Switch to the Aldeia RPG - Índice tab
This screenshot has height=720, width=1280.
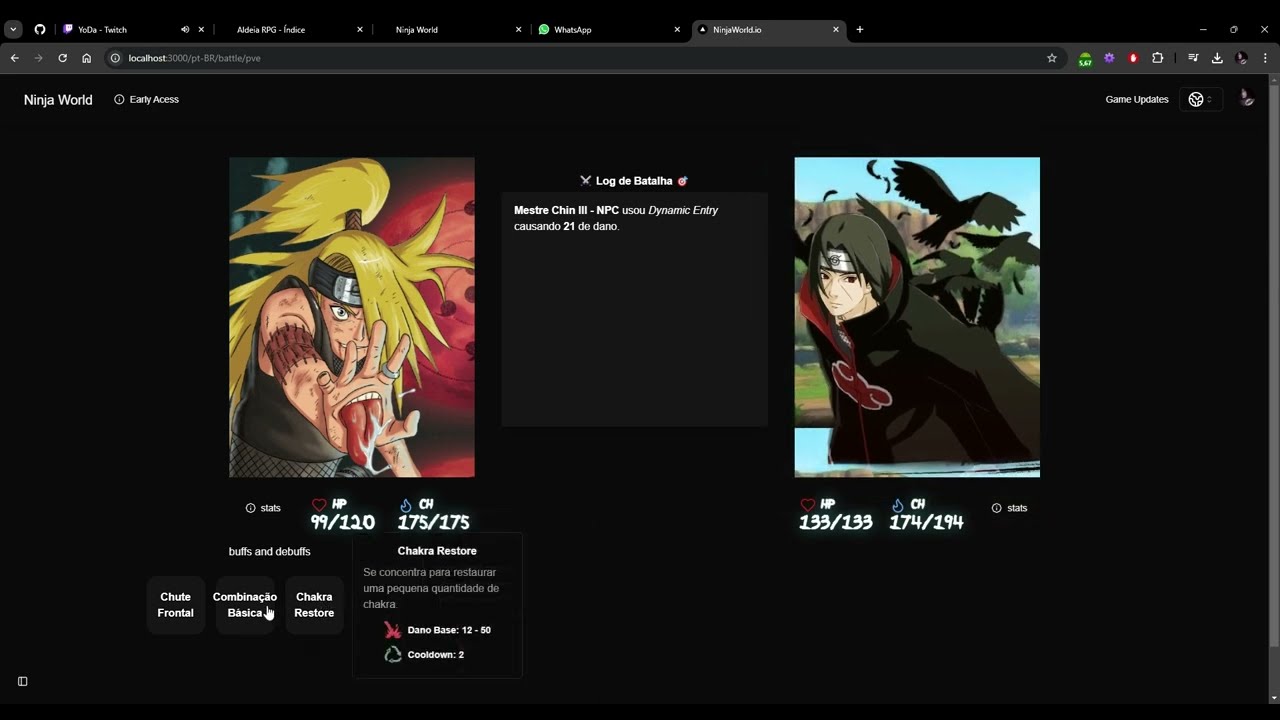coord(291,30)
